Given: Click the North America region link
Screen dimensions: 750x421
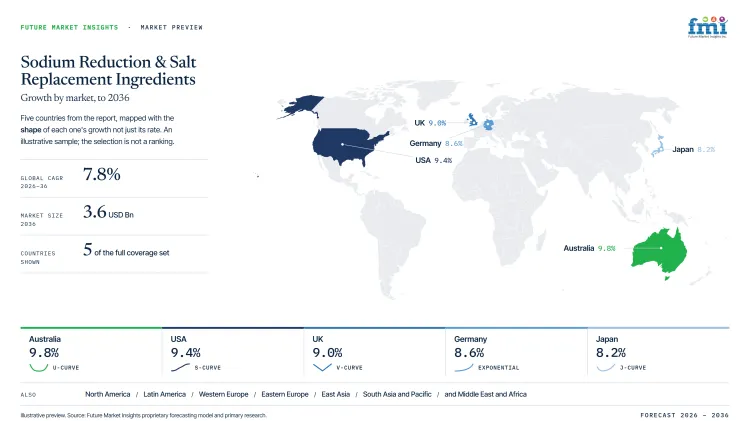Looking at the screenshot, I should click(108, 394).
